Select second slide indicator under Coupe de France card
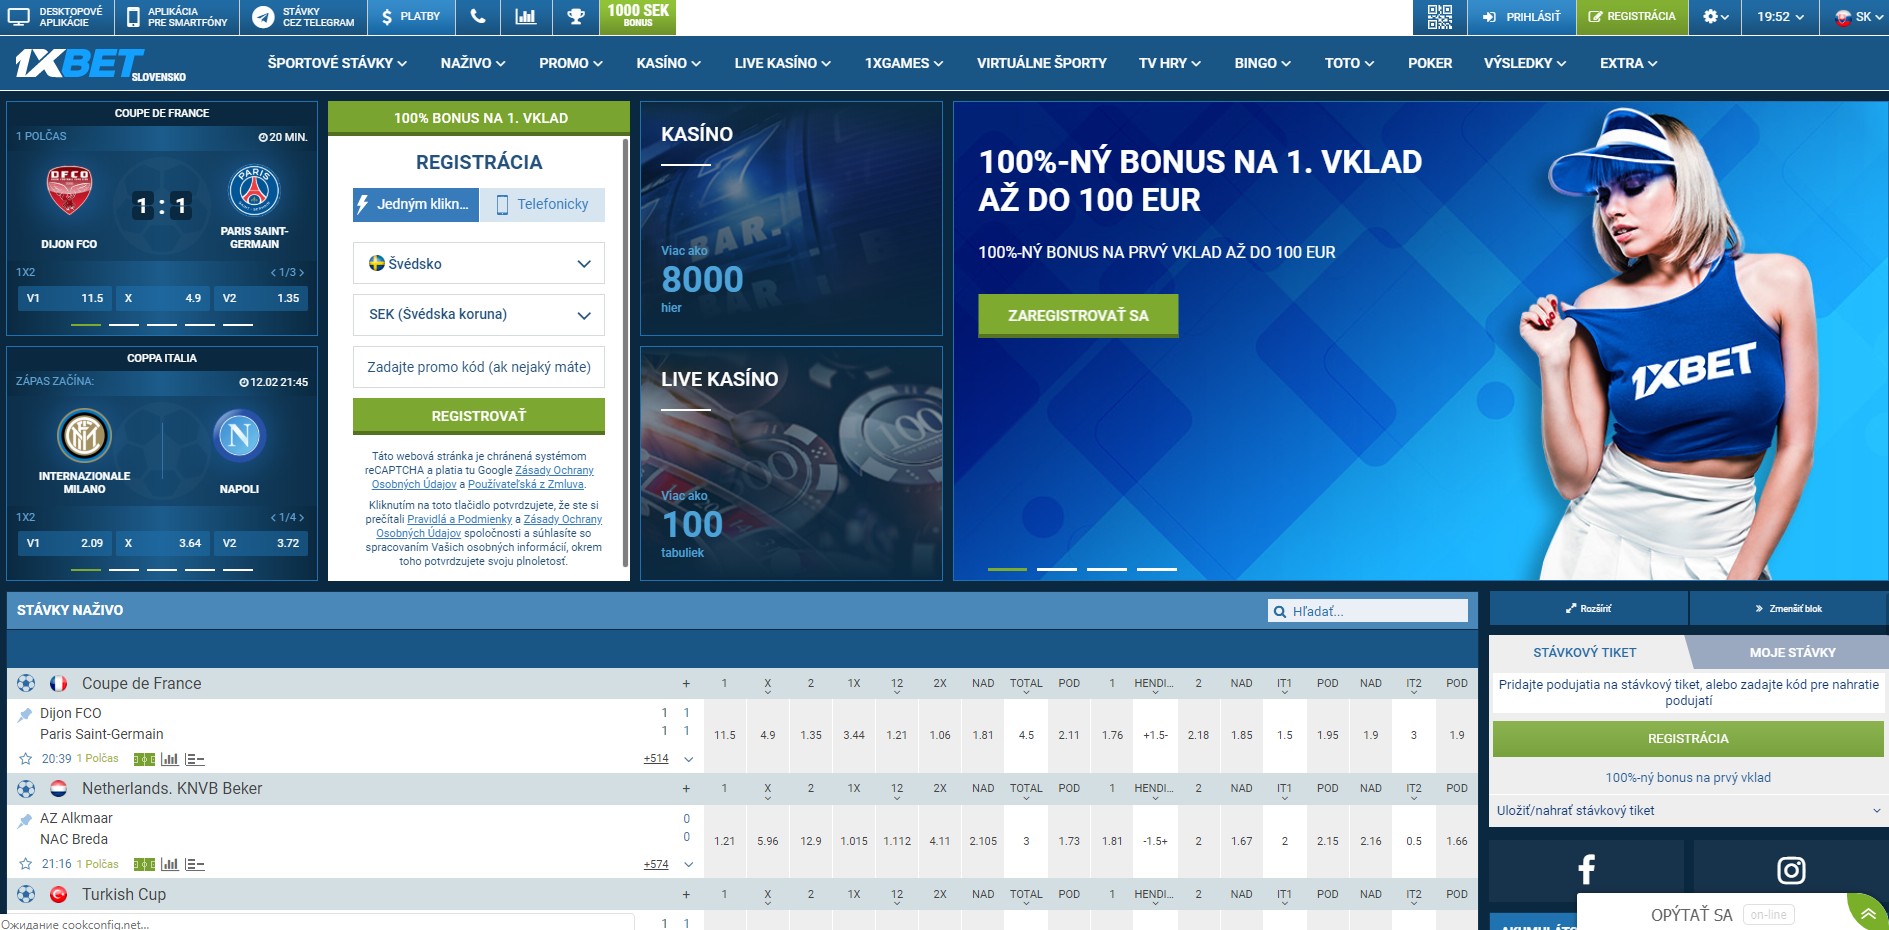This screenshot has width=1889, height=930. [x=124, y=325]
